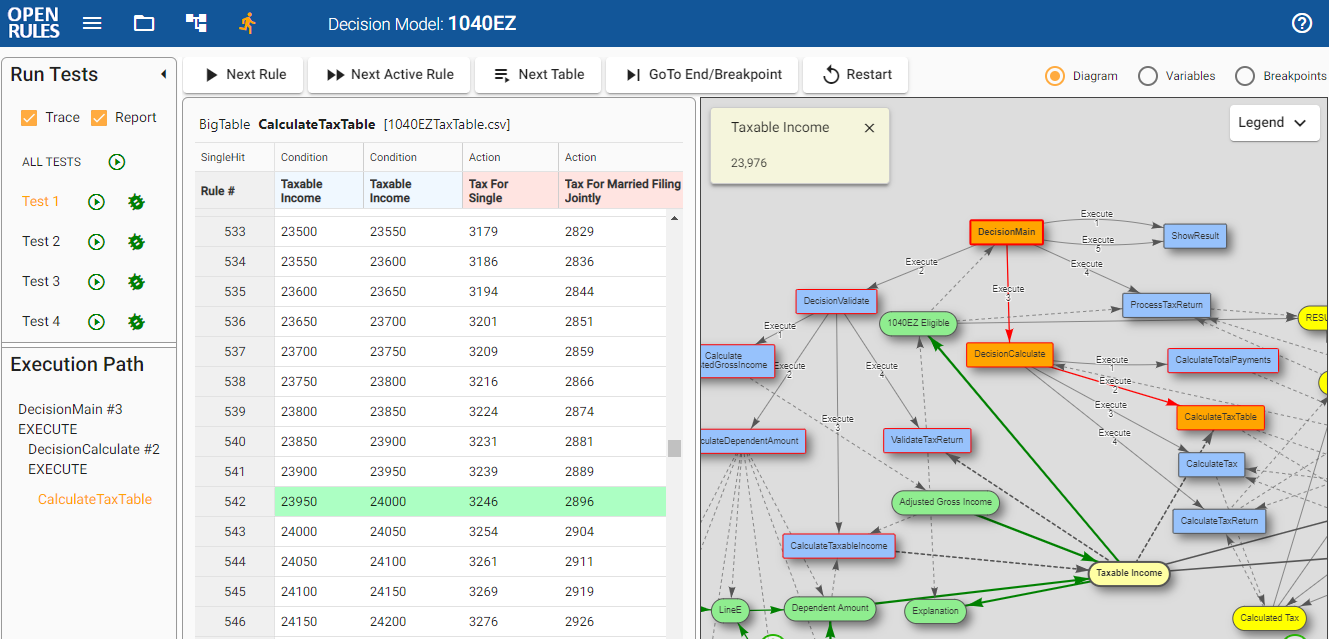Select the Breakpoints radio button

(1245, 75)
